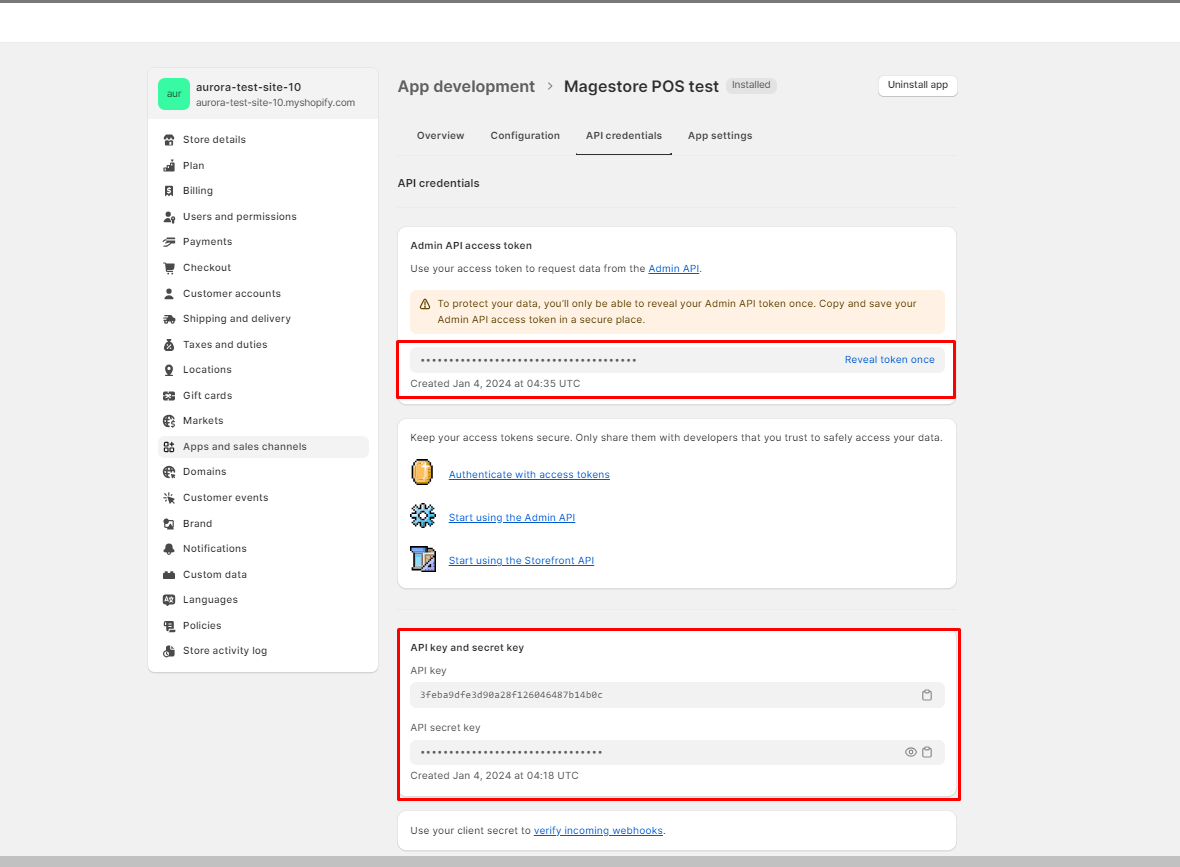This screenshot has width=1180, height=867.
Task: Copy the API key via the clipboard icon
Action: pos(927,694)
